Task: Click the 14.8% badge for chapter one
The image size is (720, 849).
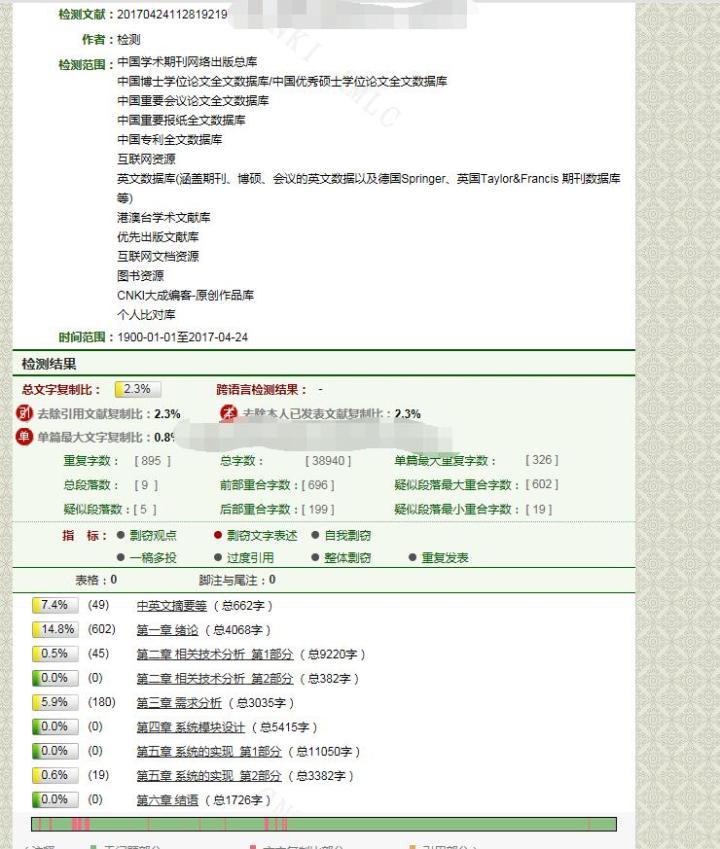Action: click(54, 630)
